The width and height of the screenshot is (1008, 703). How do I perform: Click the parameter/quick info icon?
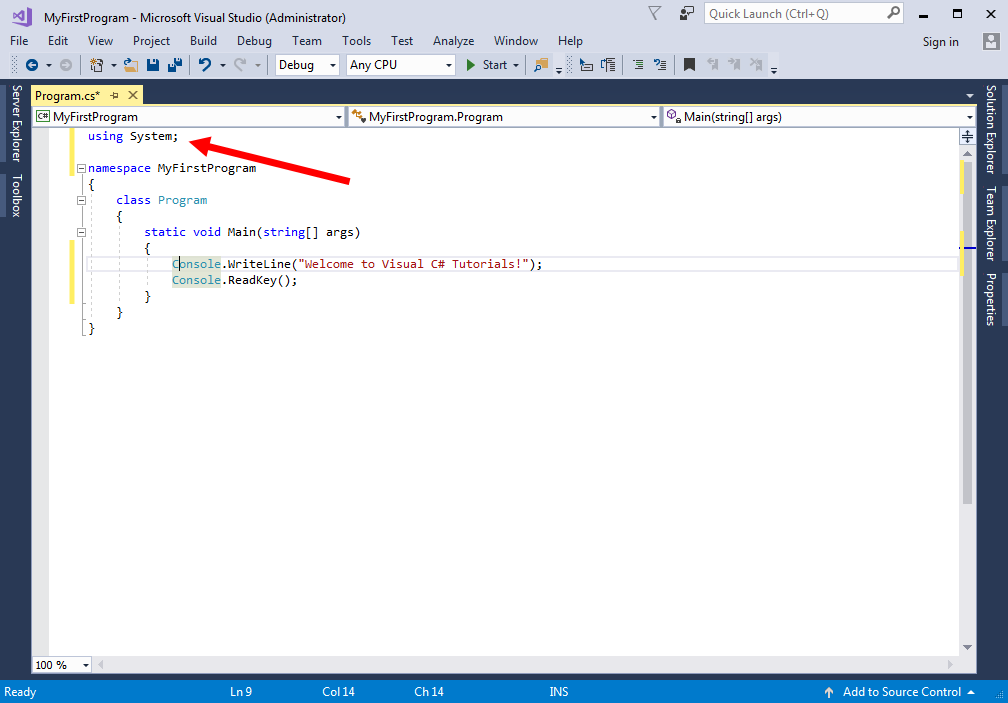click(608, 65)
